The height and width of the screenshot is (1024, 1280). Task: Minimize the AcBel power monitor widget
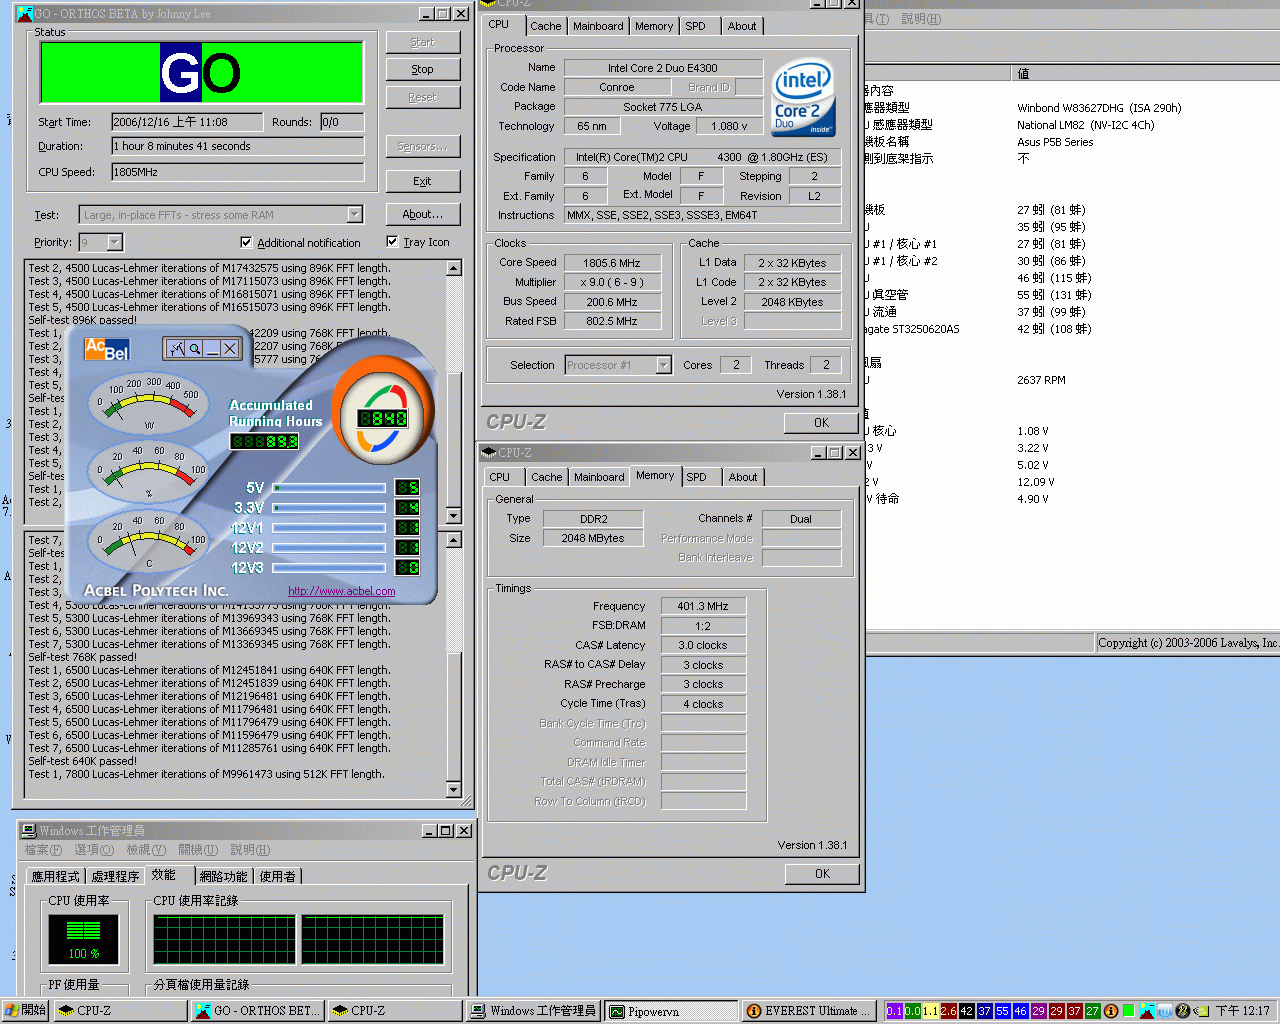(x=212, y=348)
